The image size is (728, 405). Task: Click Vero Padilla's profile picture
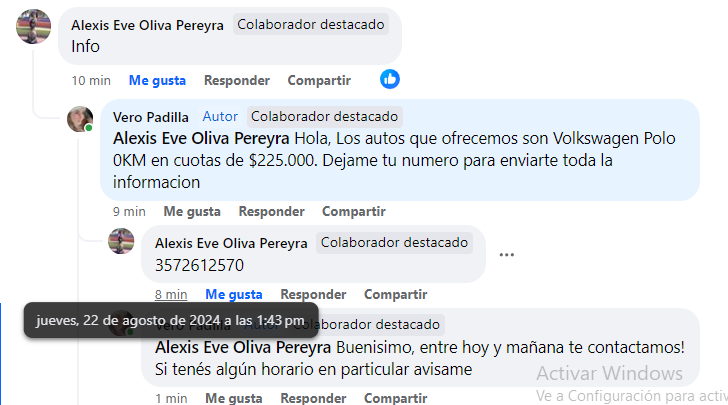tap(80, 120)
